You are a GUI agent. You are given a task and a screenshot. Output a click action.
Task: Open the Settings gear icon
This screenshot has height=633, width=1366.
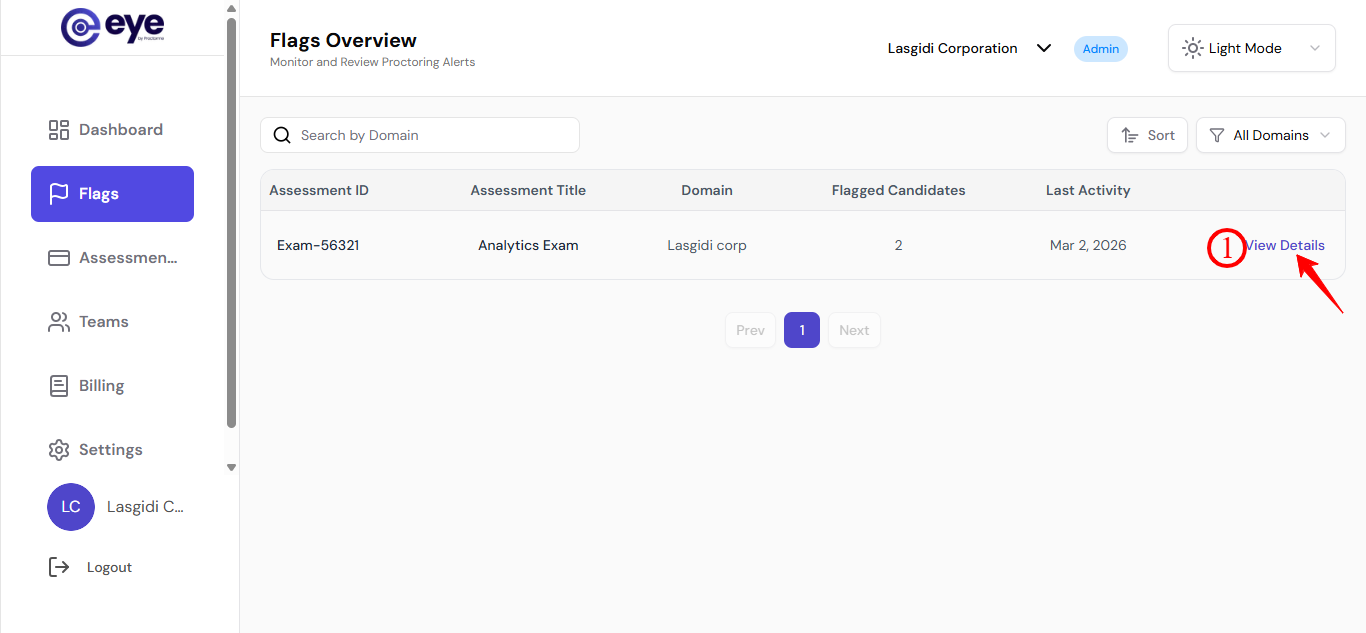pos(59,450)
